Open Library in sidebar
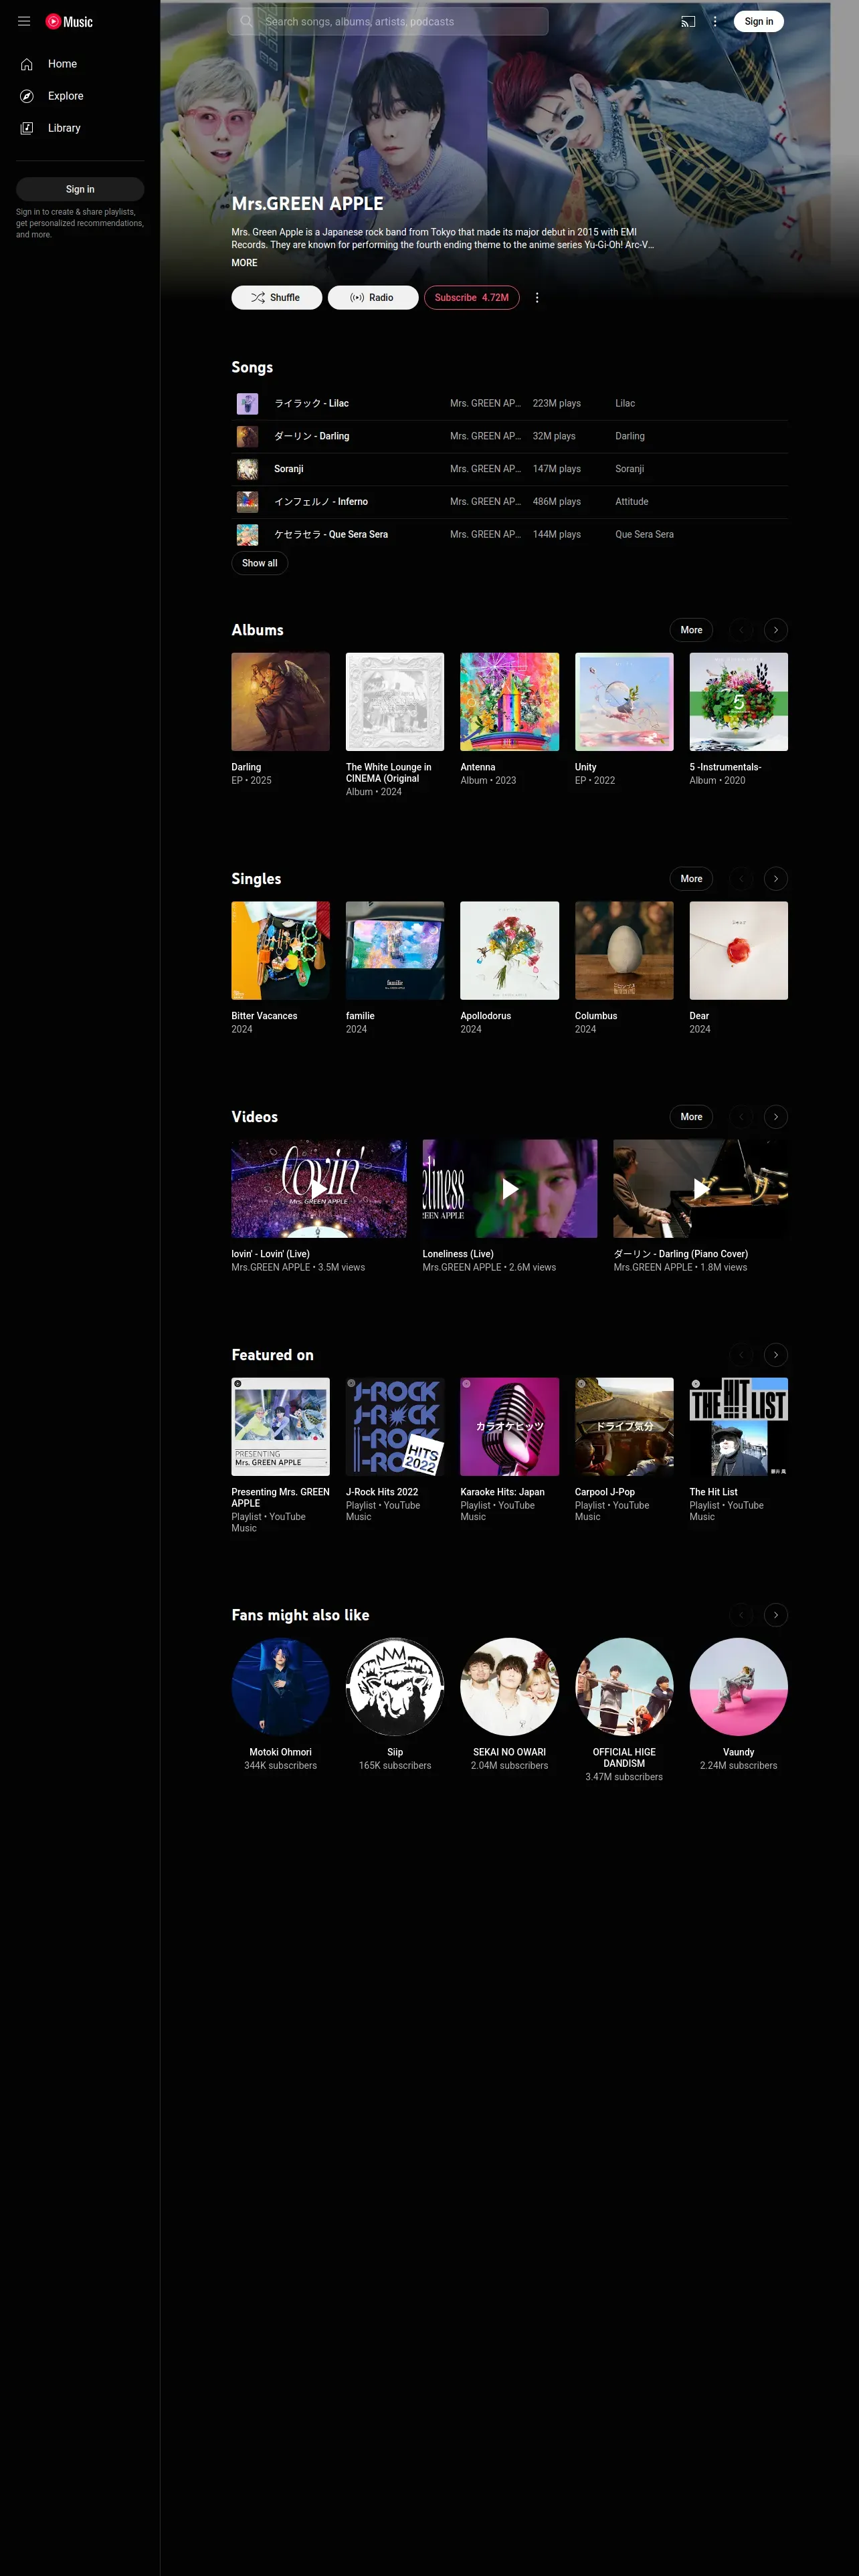The height and width of the screenshot is (2576, 859). (x=80, y=128)
